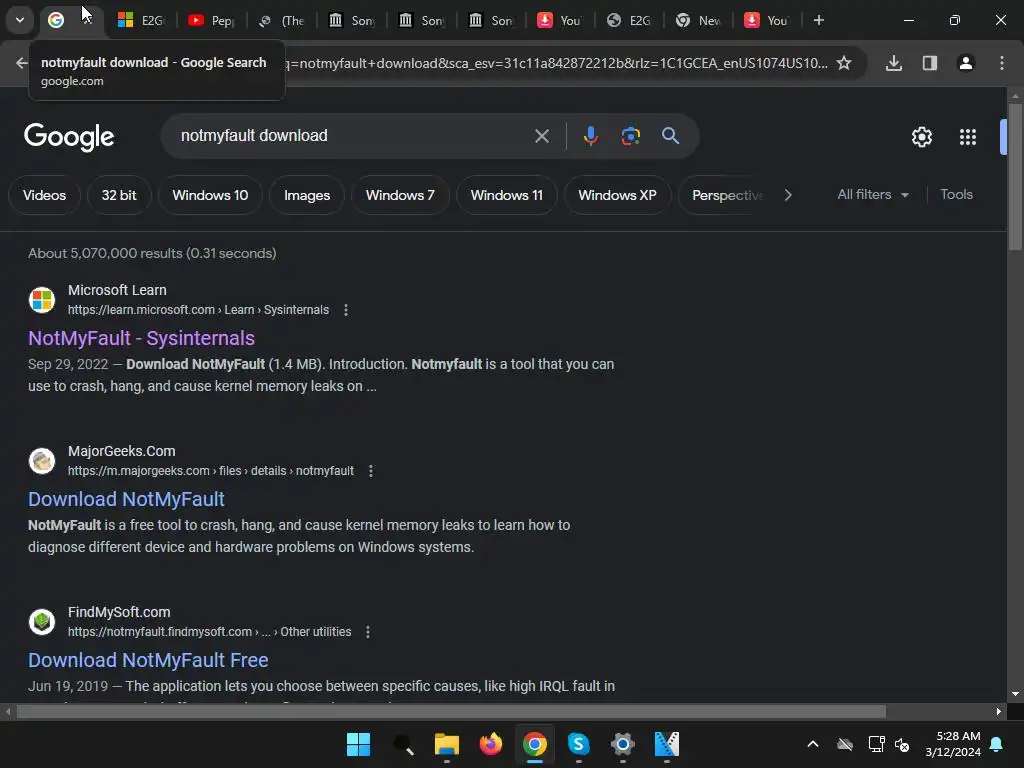Switch to the 'New' Chrome tab
The image size is (1024, 768).
pyautogui.click(x=698, y=20)
